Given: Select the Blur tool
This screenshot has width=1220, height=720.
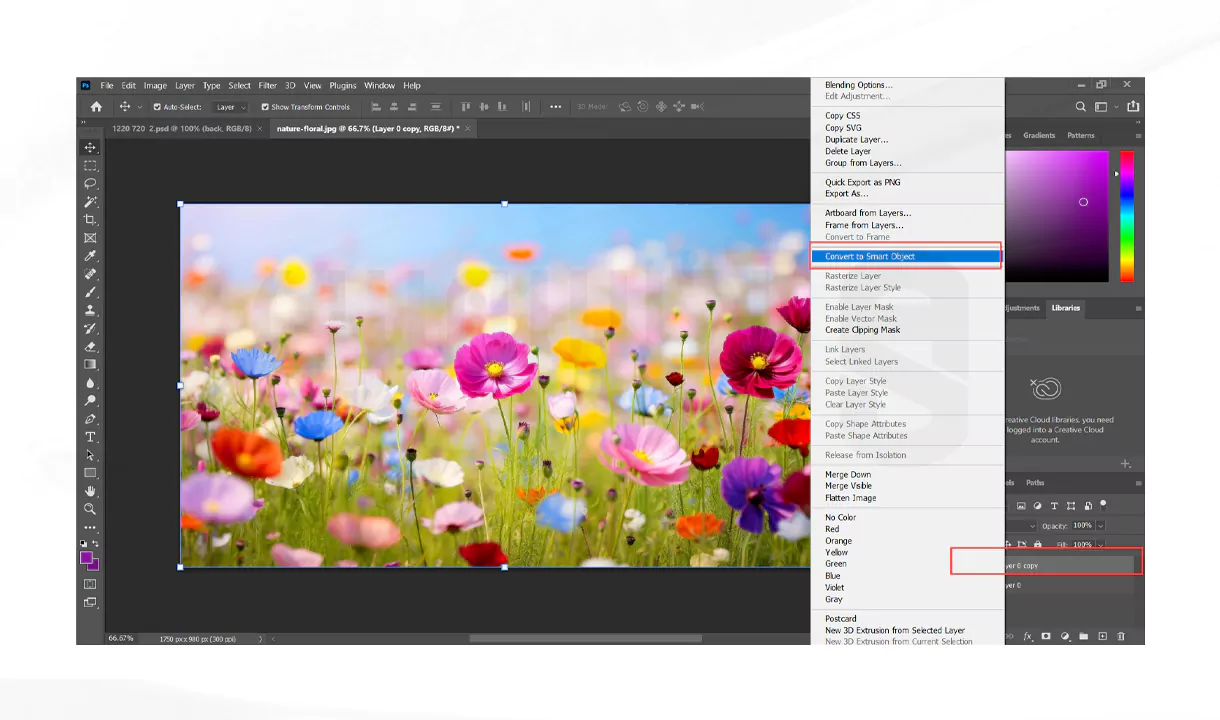Looking at the screenshot, I should tap(90, 383).
